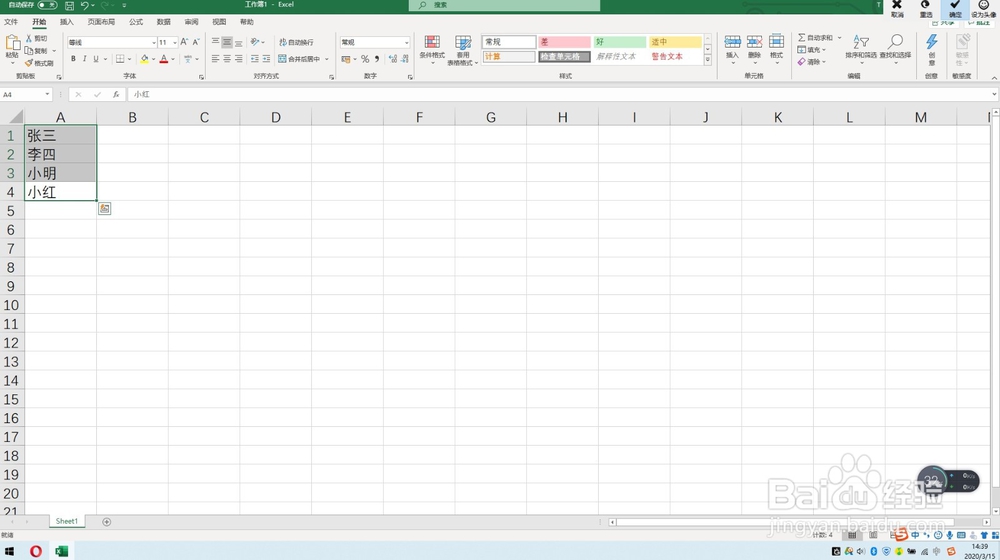This screenshot has width=1000, height=560.
Task: Open Format as Table (套用表格格式)
Action: click(x=462, y=50)
